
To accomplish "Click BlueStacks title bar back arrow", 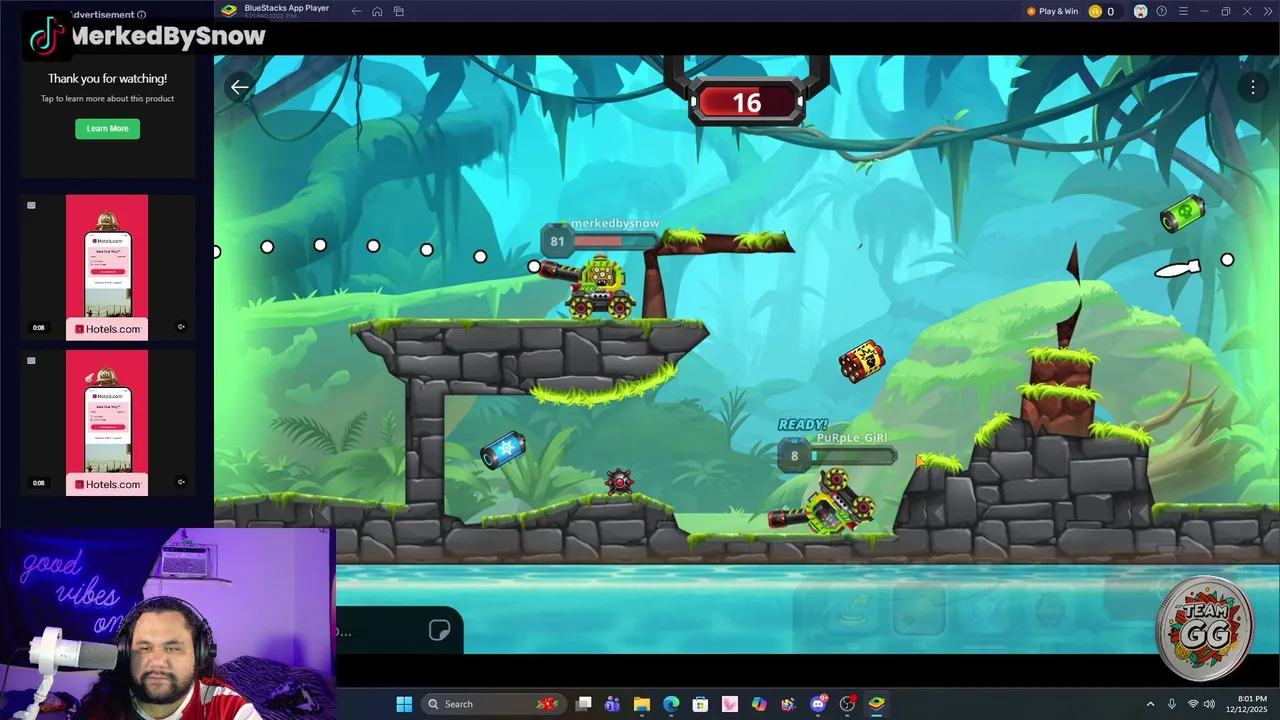I will pyautogui.click(x=356, y=11).
